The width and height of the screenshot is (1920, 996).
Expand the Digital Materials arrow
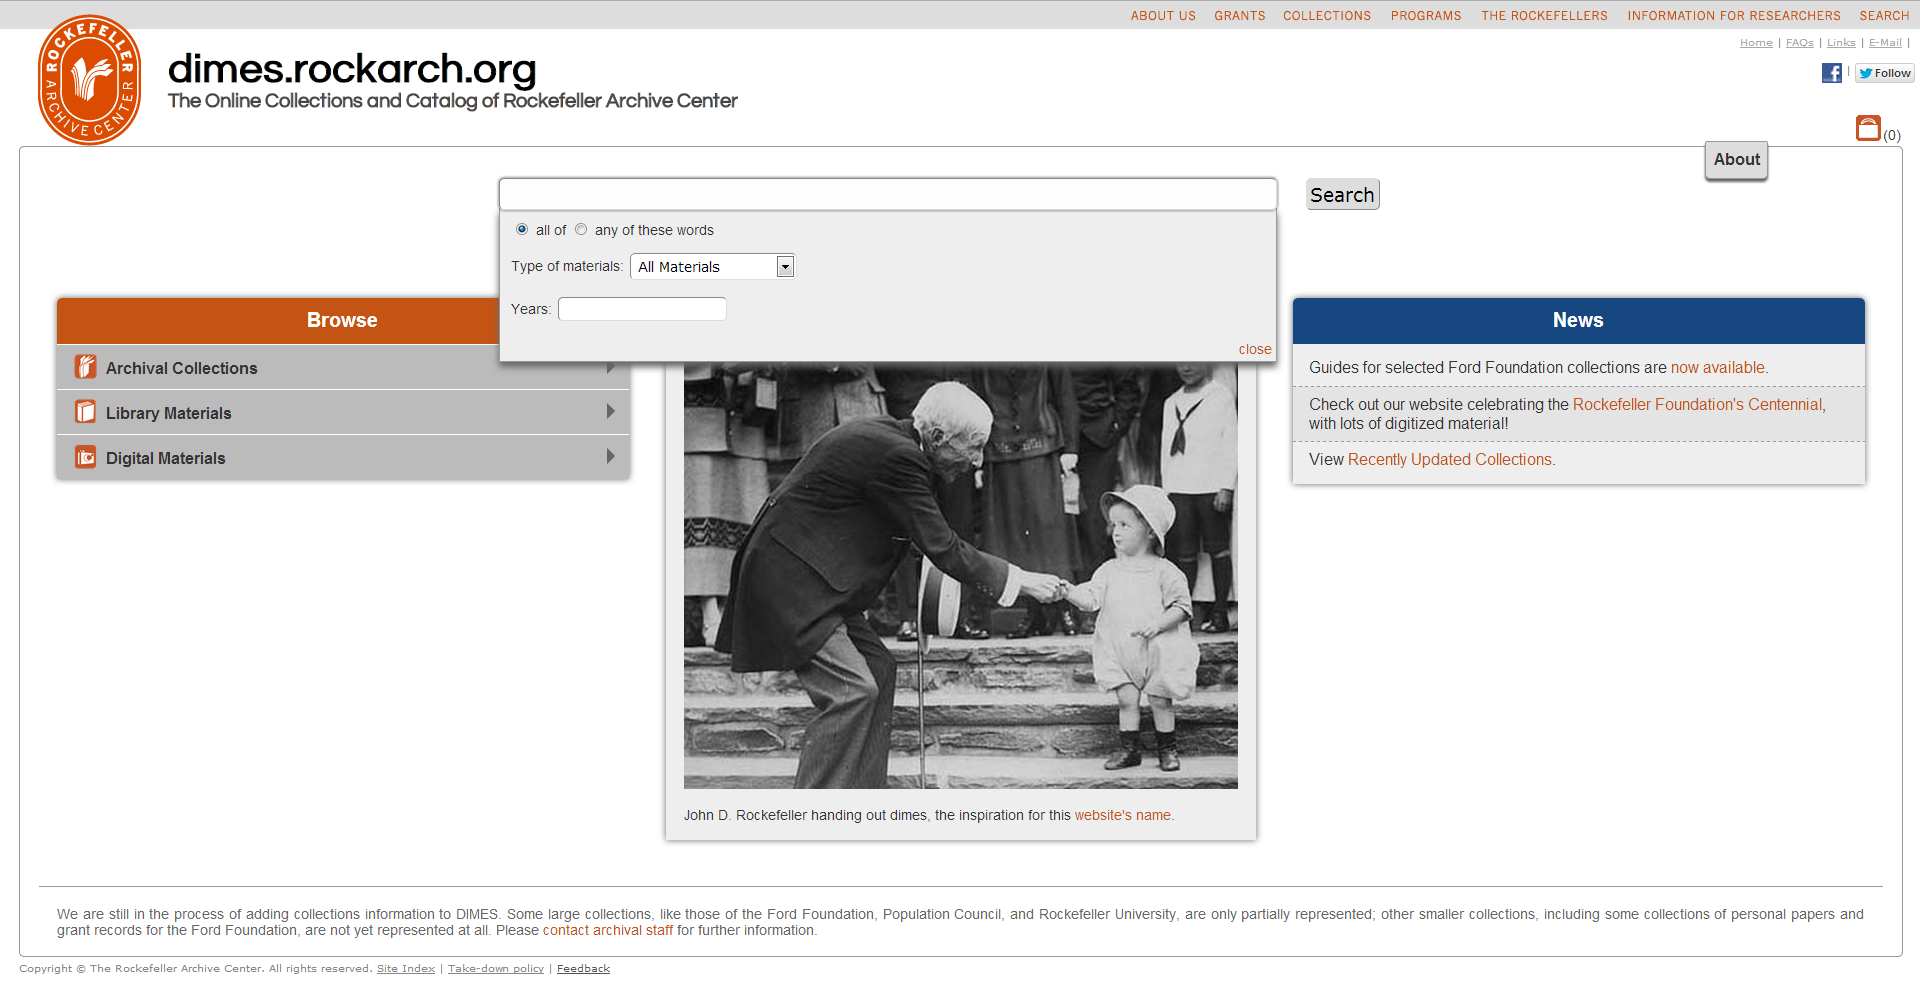click(x=610, y=456)
